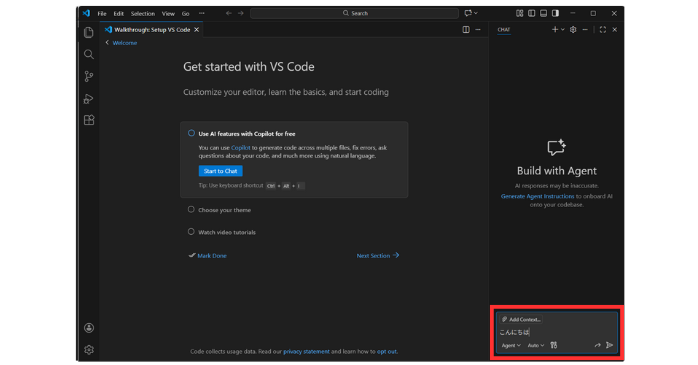Image resolution: width=698 pixels, height=365 pixels.
Task: Open Customize Layout icon in title bar
Action: (519, 13)
